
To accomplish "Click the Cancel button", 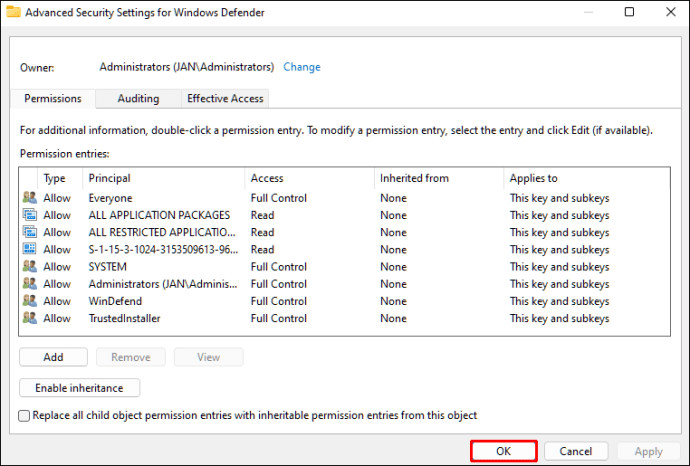I will pyautogui.click(x=576, y=451).
